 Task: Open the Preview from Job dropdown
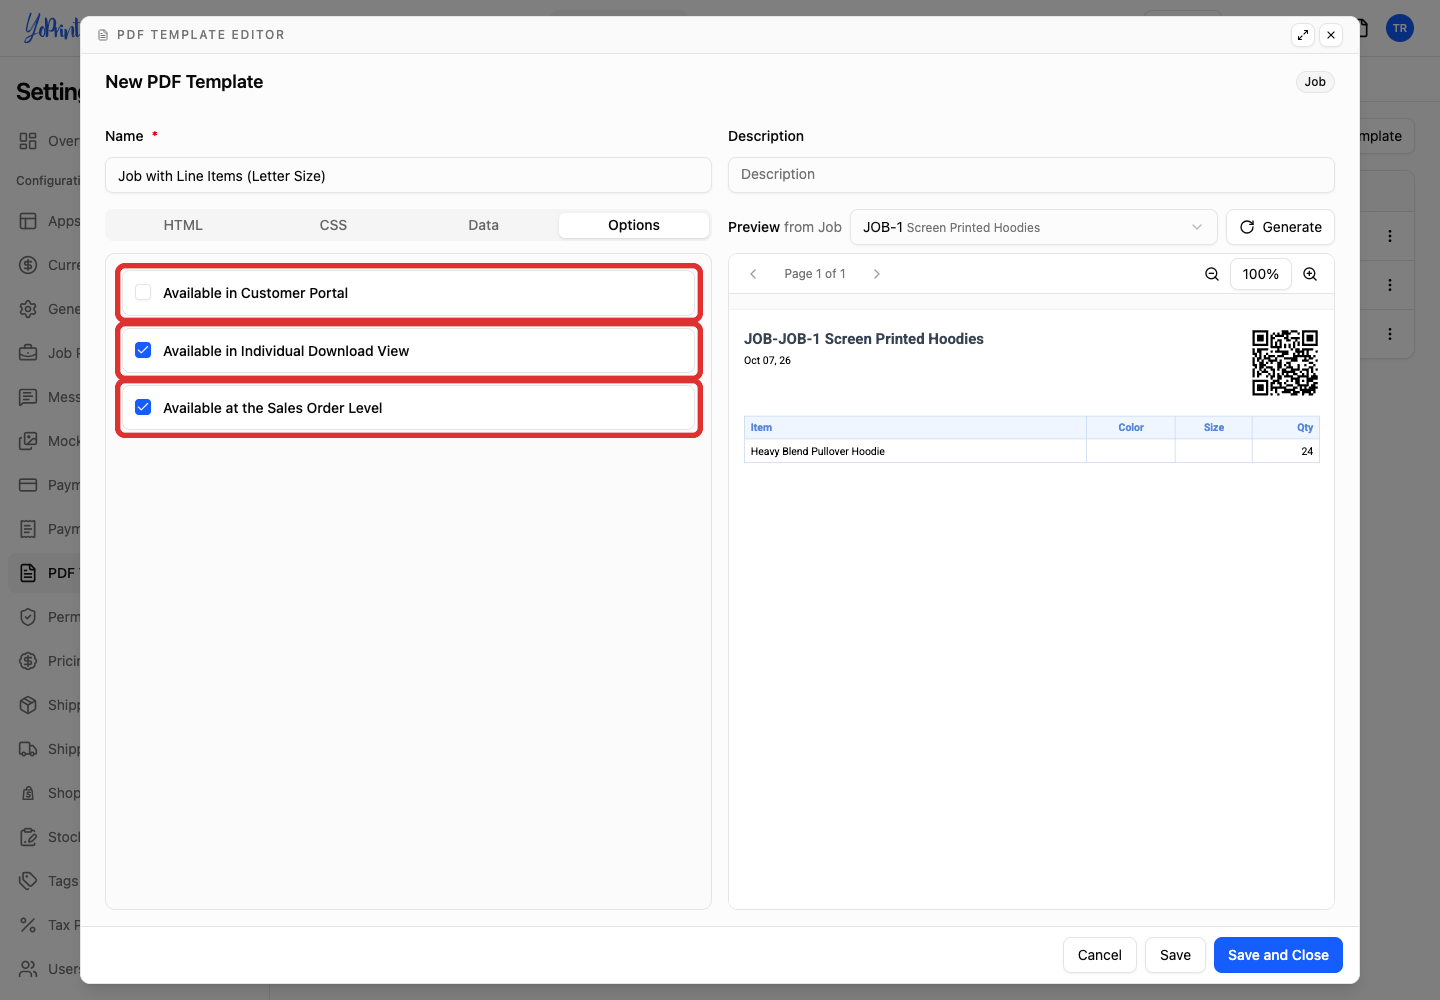point(1033,227)
